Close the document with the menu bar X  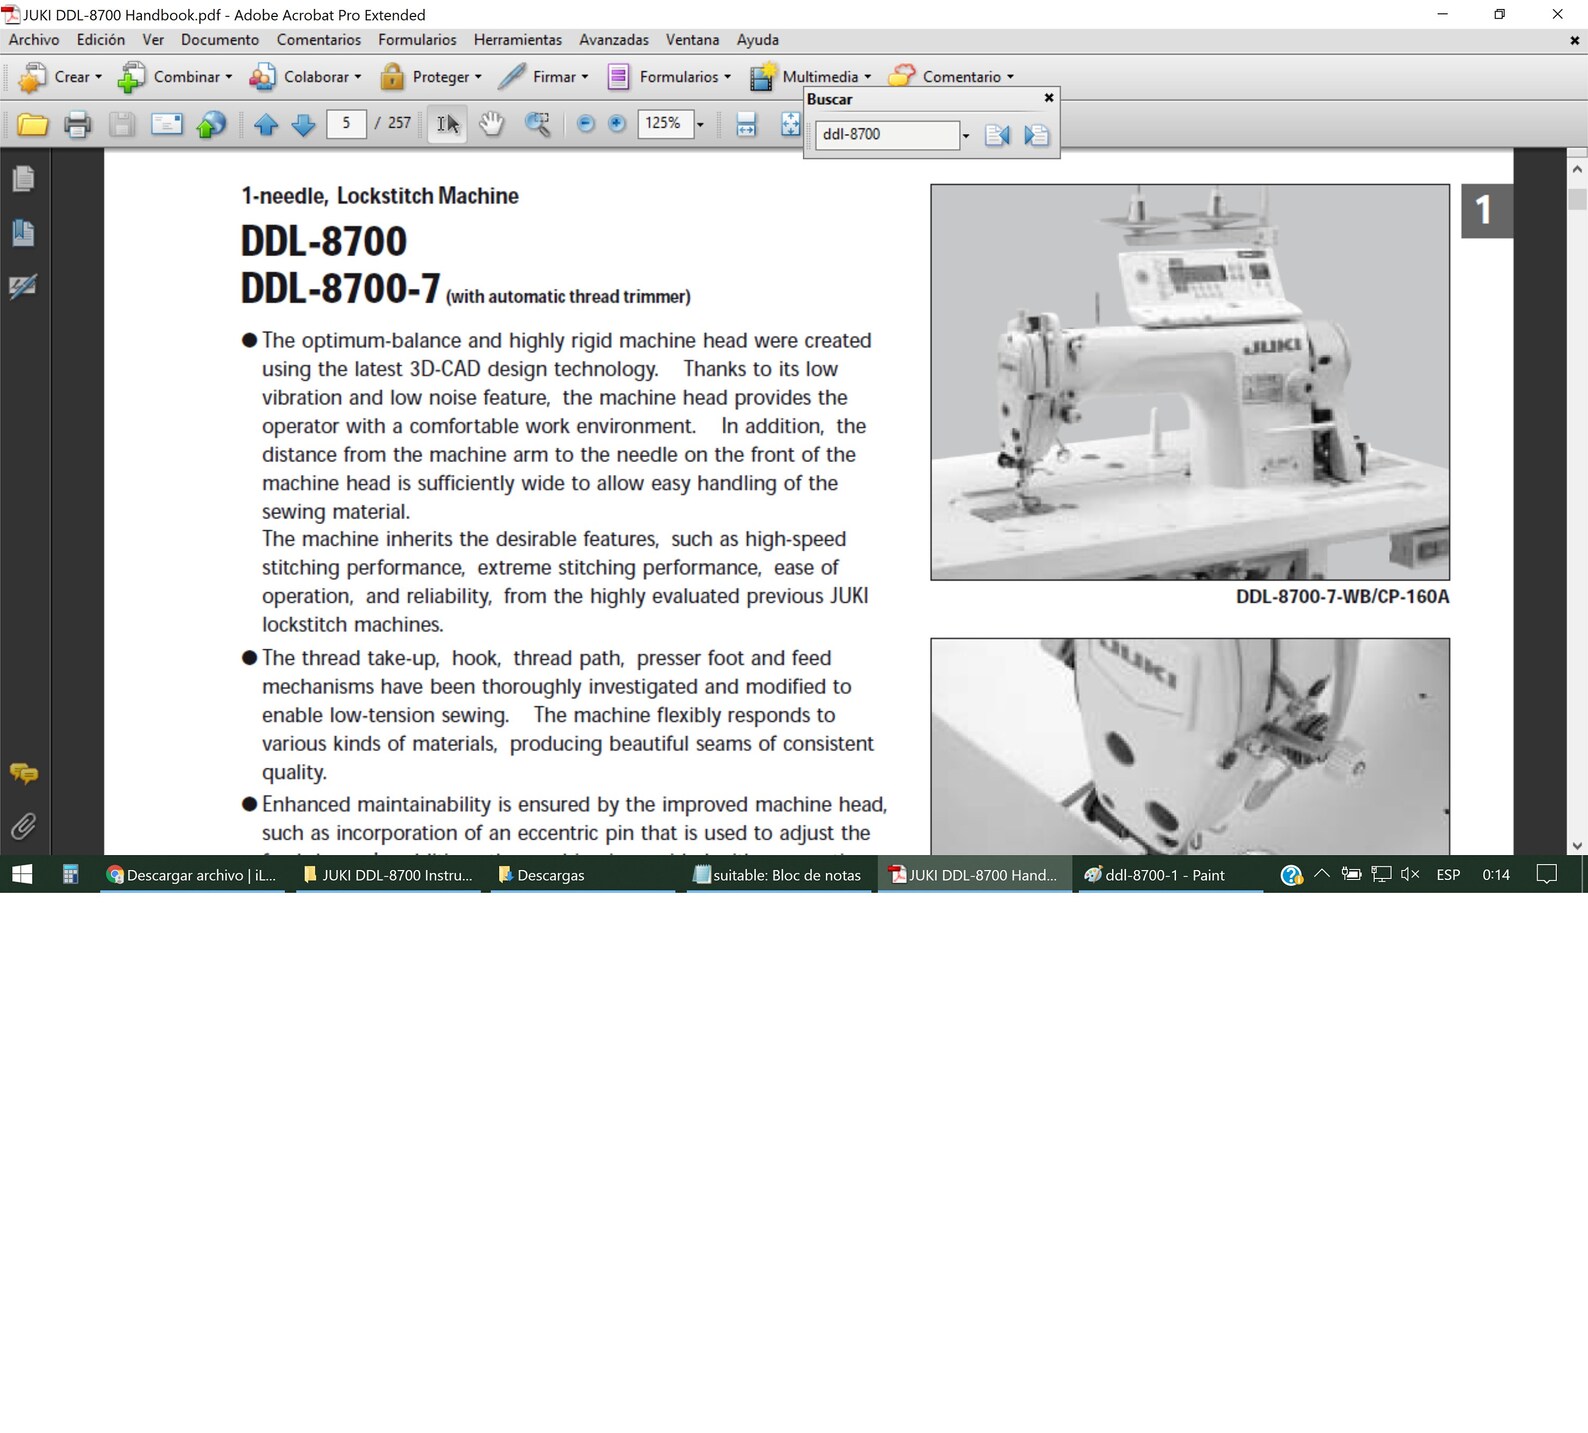tap(1575, 41)
